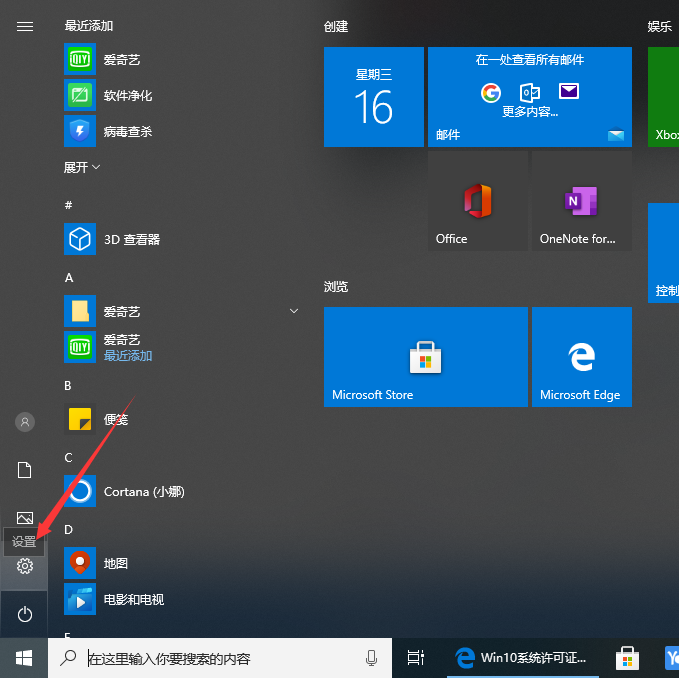Image resolution: width=679 pixels, height=678 pixels.
Task: Open 便笺 sticky notes app
Action: click(115, 420)
